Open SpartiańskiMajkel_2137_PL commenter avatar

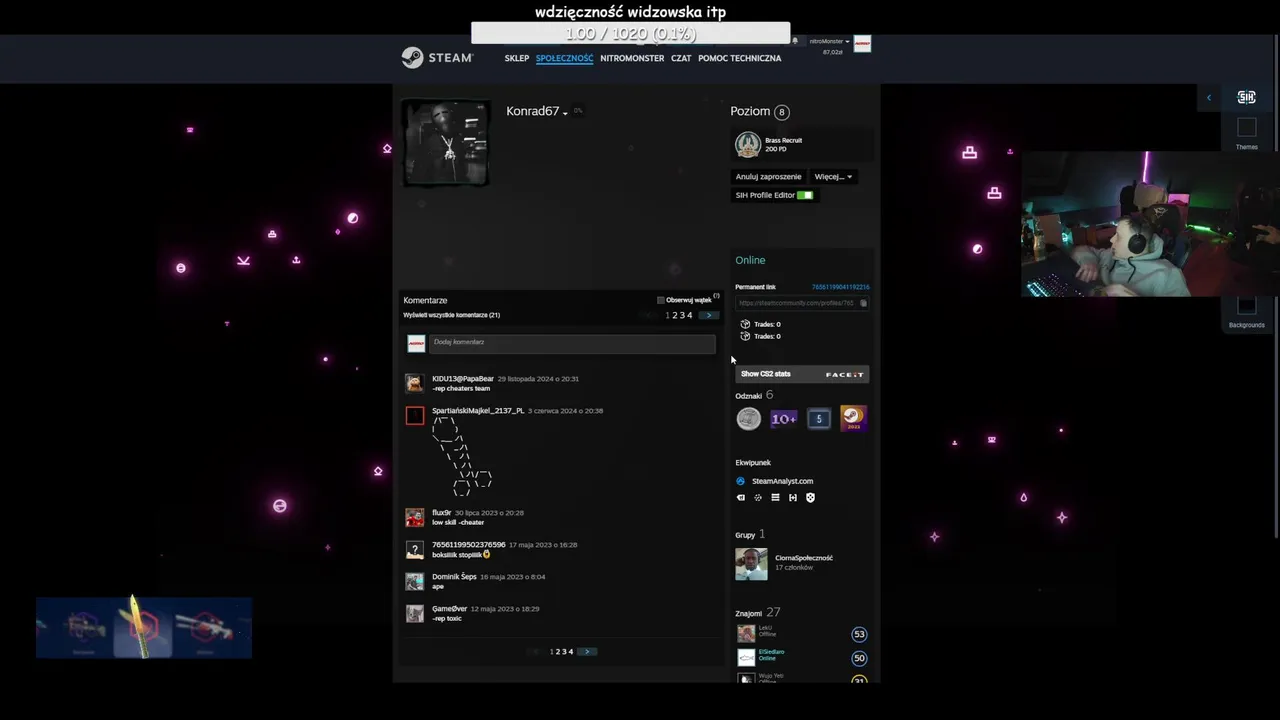tap(414, 416)
